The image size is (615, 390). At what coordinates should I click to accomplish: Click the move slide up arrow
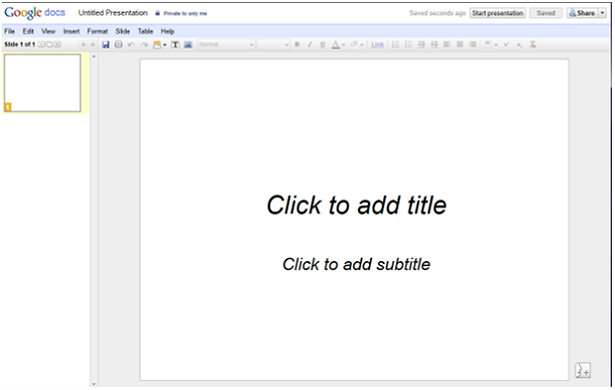coord(83,45)
